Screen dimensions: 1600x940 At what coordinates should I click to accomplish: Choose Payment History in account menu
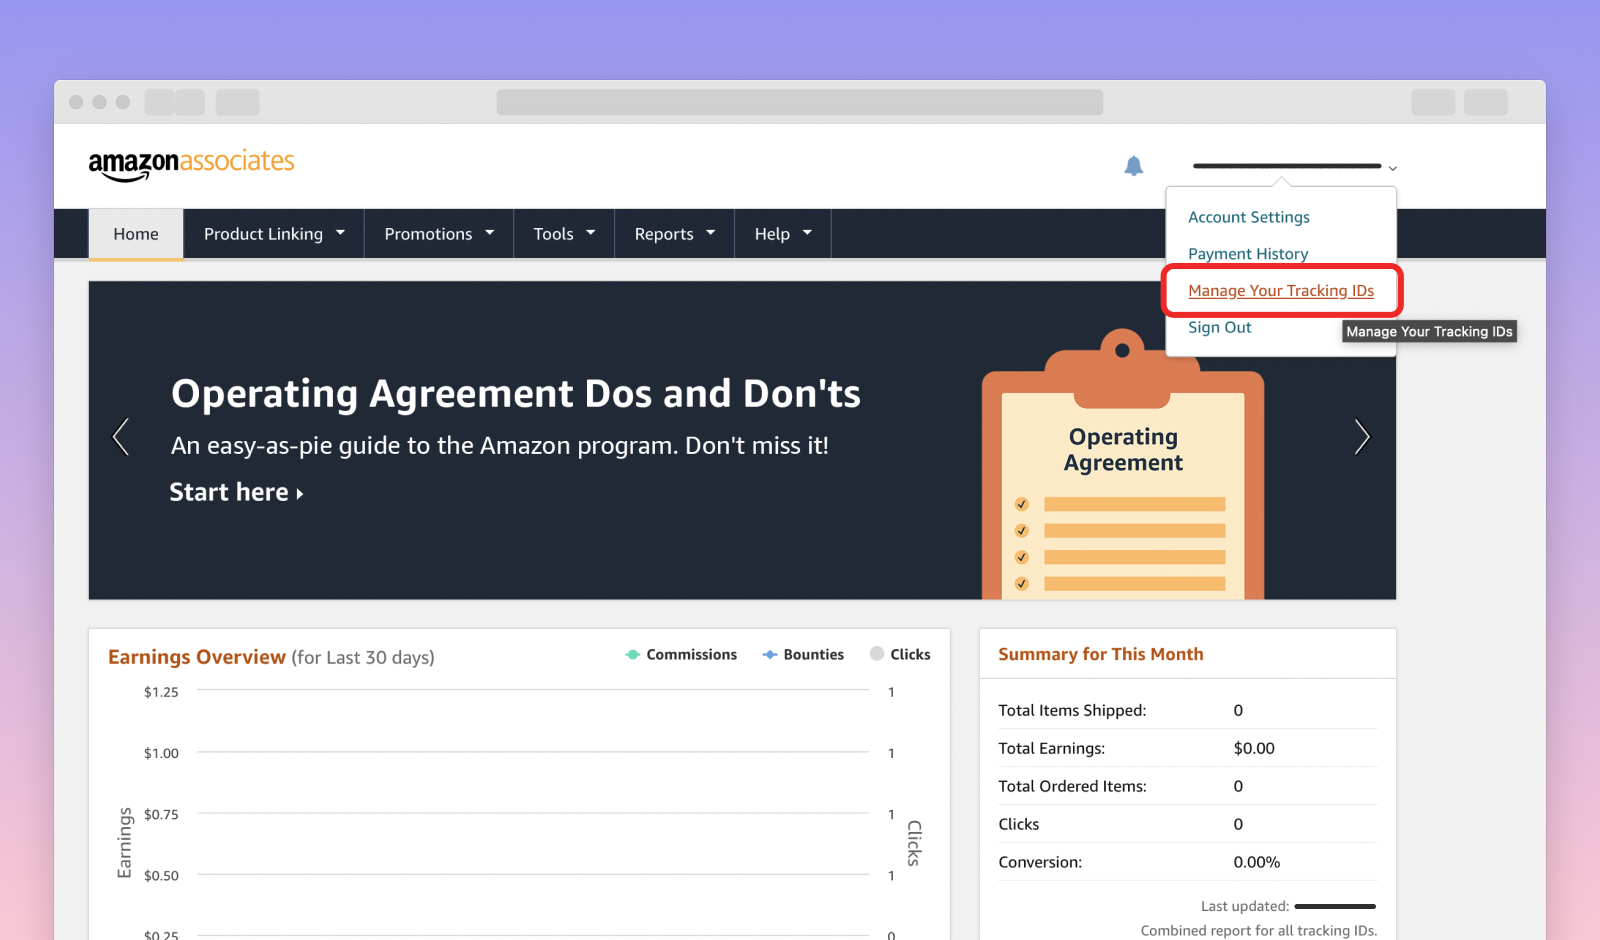click(1247, 254)
